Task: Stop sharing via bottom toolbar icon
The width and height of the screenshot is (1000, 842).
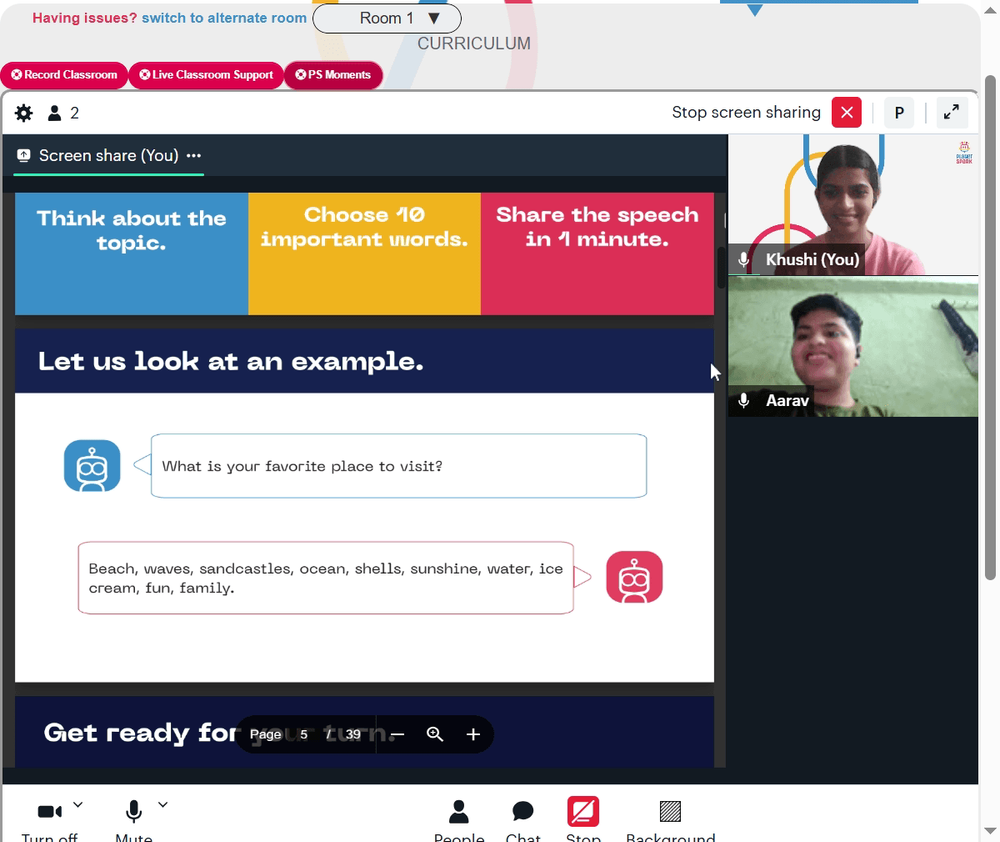Action: pyautogui.click(x=583, y=812)
